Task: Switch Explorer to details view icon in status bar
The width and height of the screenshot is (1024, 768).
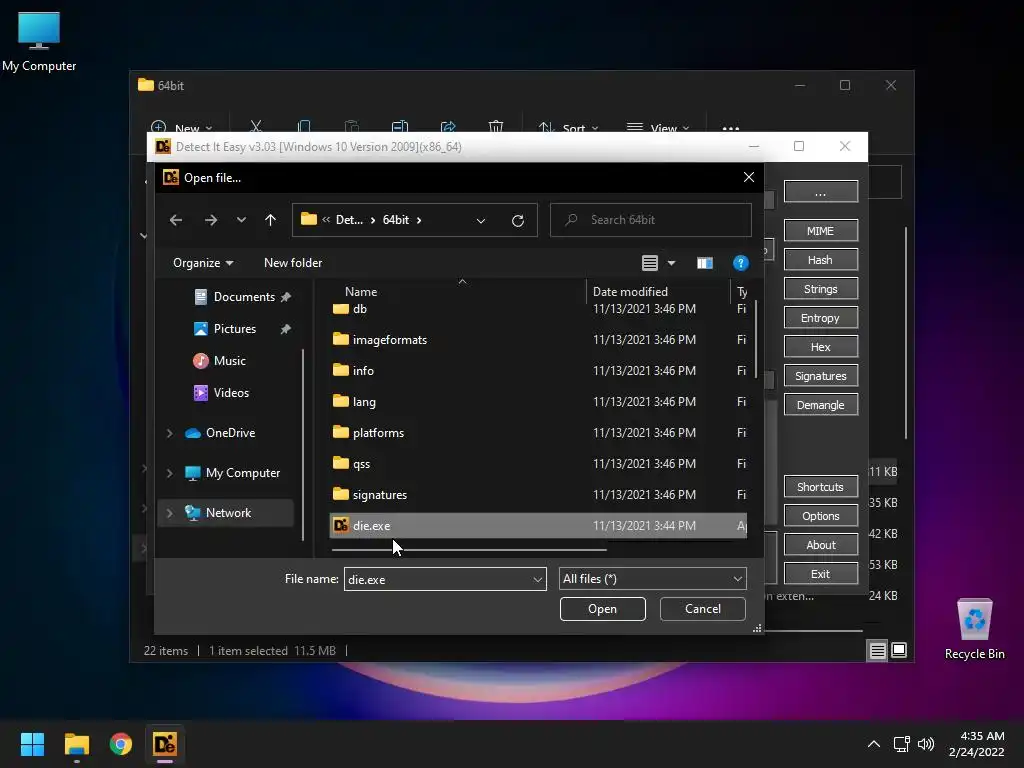Action: (x=877, y=650)
